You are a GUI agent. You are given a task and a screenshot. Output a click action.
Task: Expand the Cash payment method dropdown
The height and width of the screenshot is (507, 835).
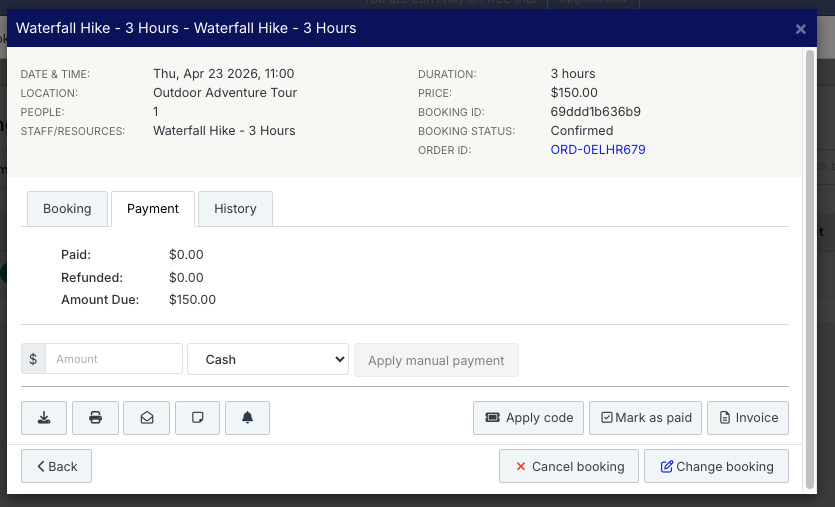coord(267,360)
